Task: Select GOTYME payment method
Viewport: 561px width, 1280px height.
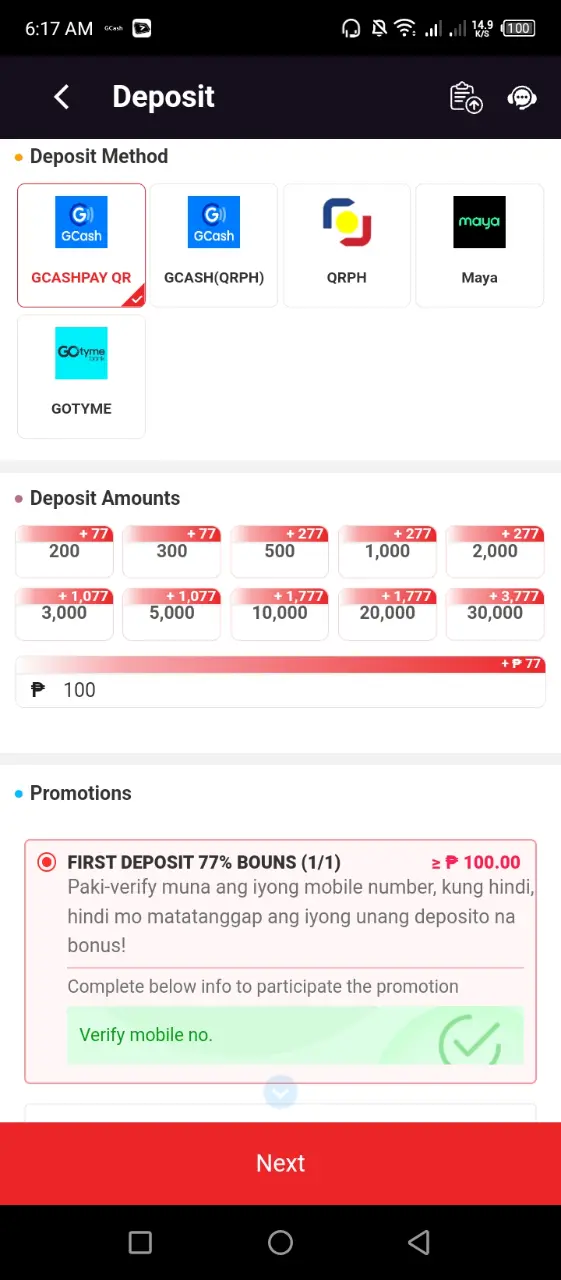Action: point(81,376)
